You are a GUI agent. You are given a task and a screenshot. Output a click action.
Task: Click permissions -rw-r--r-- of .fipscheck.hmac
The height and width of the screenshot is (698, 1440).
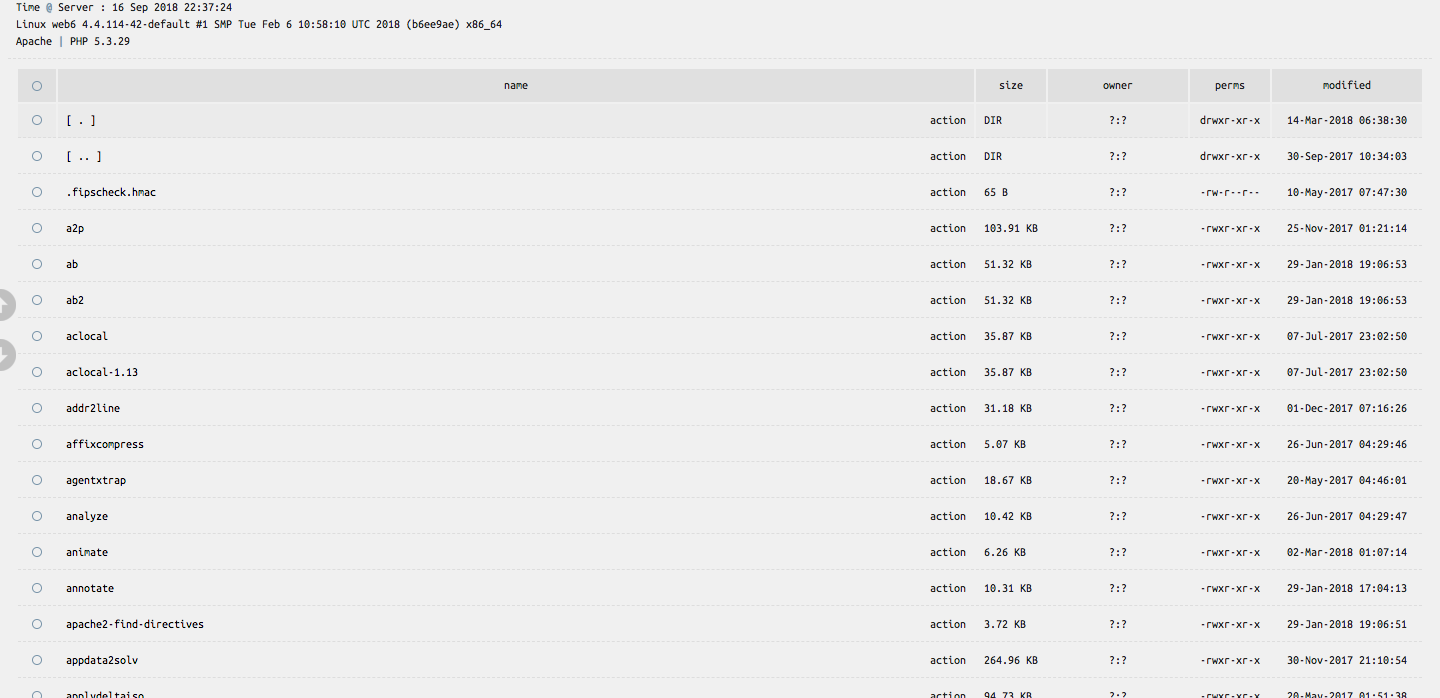point(1230,192)
